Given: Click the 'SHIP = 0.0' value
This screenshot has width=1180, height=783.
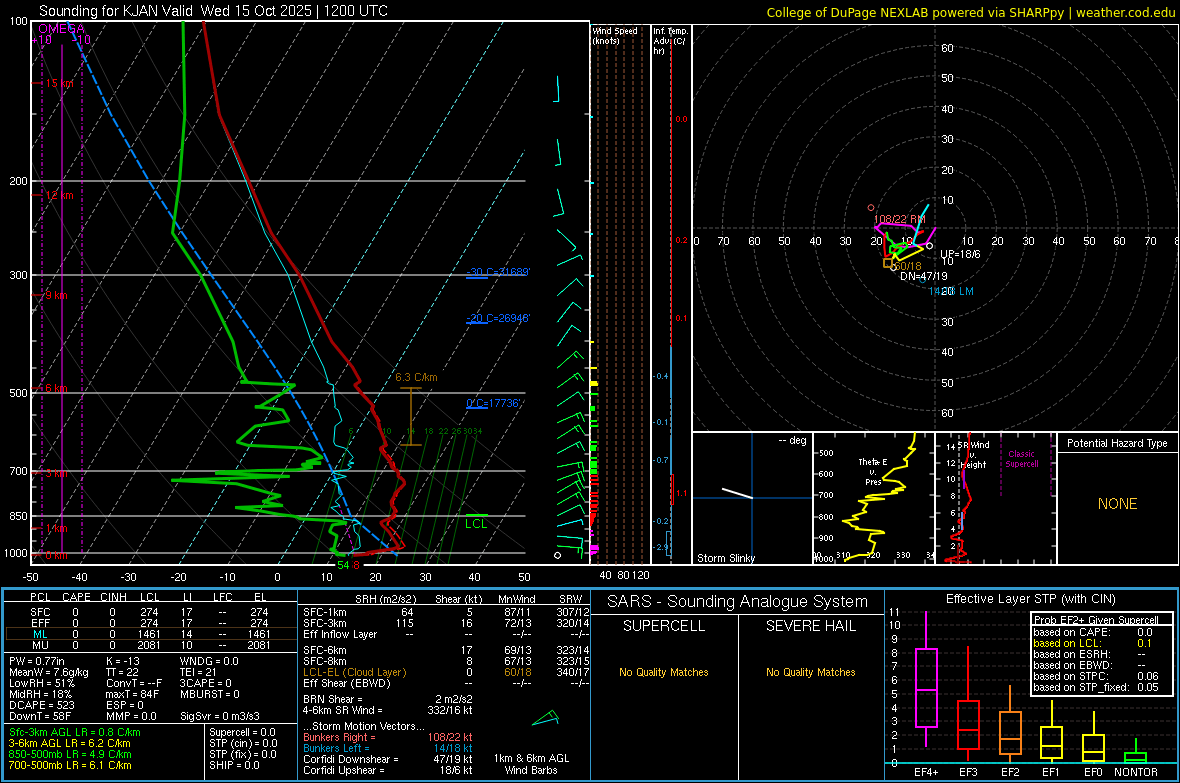Looking at the screenshot, I should point(234,766).
